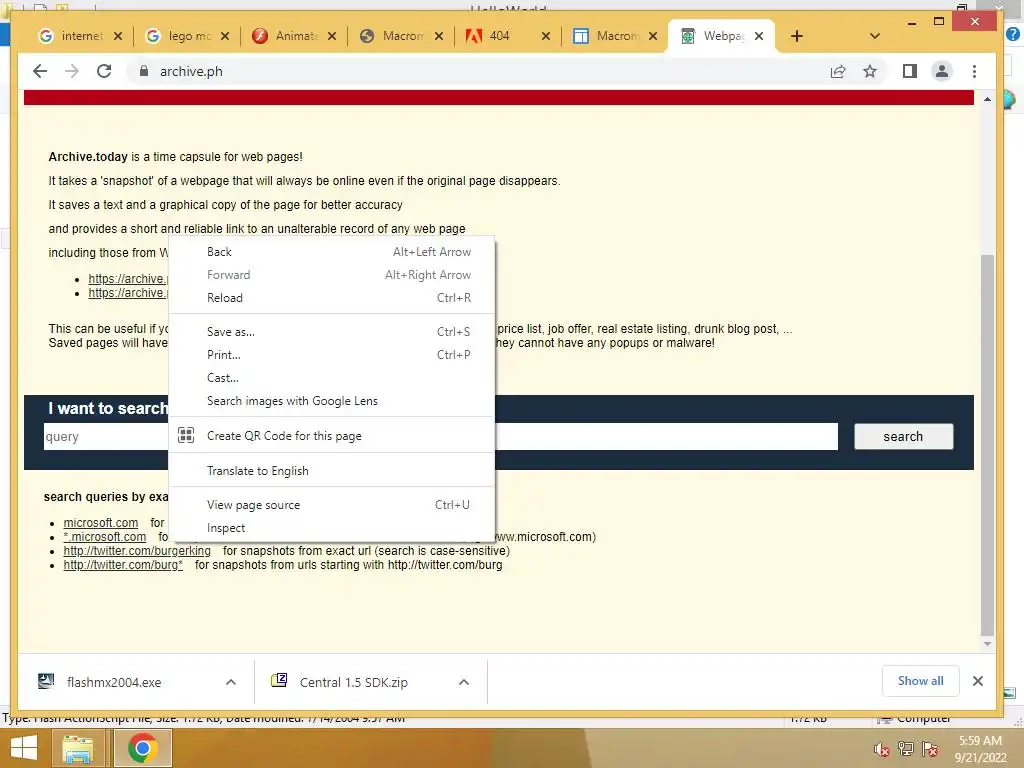Viewport: 1024px width, 768px height.
Task: Open the flashmx2004.exe downloaded file
Action: point(114,682)
